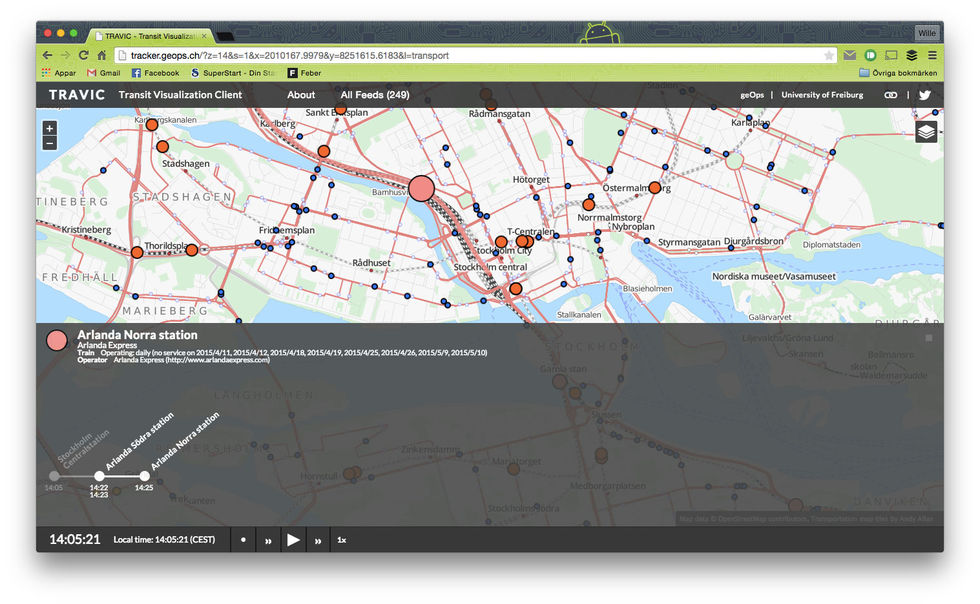Open the Gmail bookmark

[x=103, y=73]
